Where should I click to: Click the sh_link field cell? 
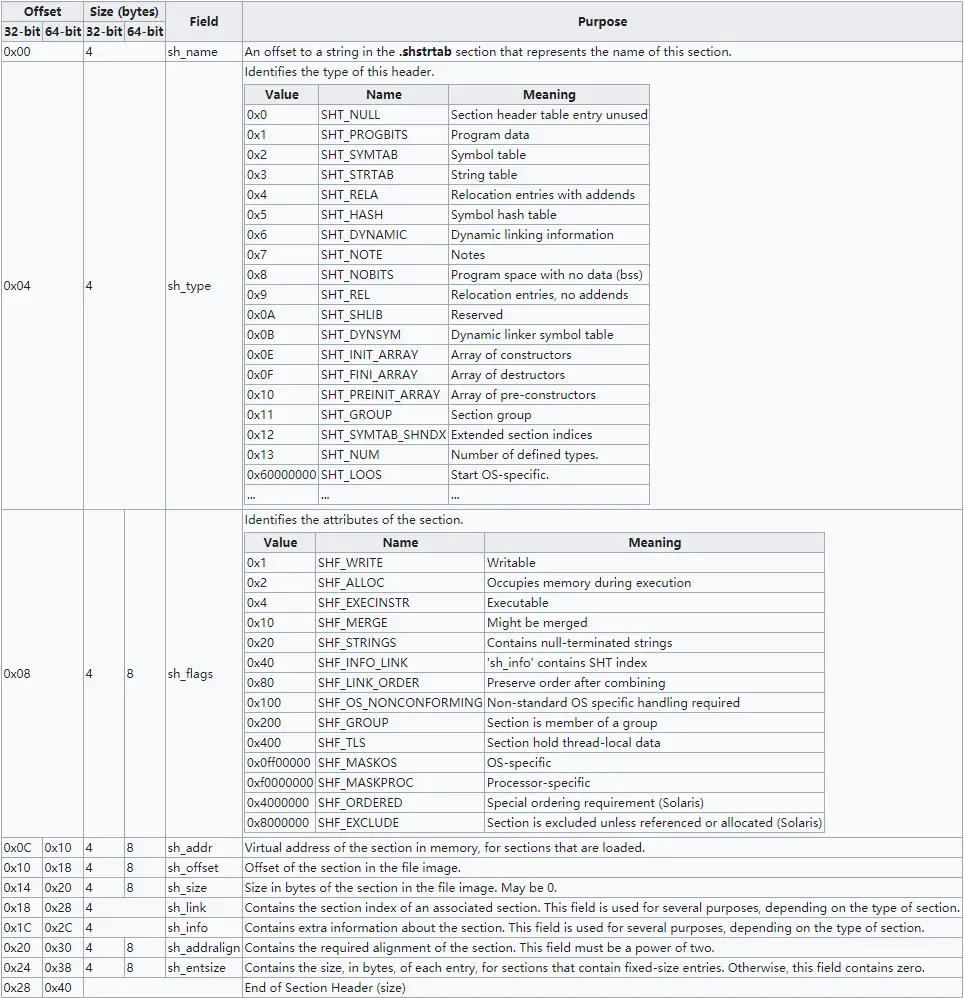204,908
